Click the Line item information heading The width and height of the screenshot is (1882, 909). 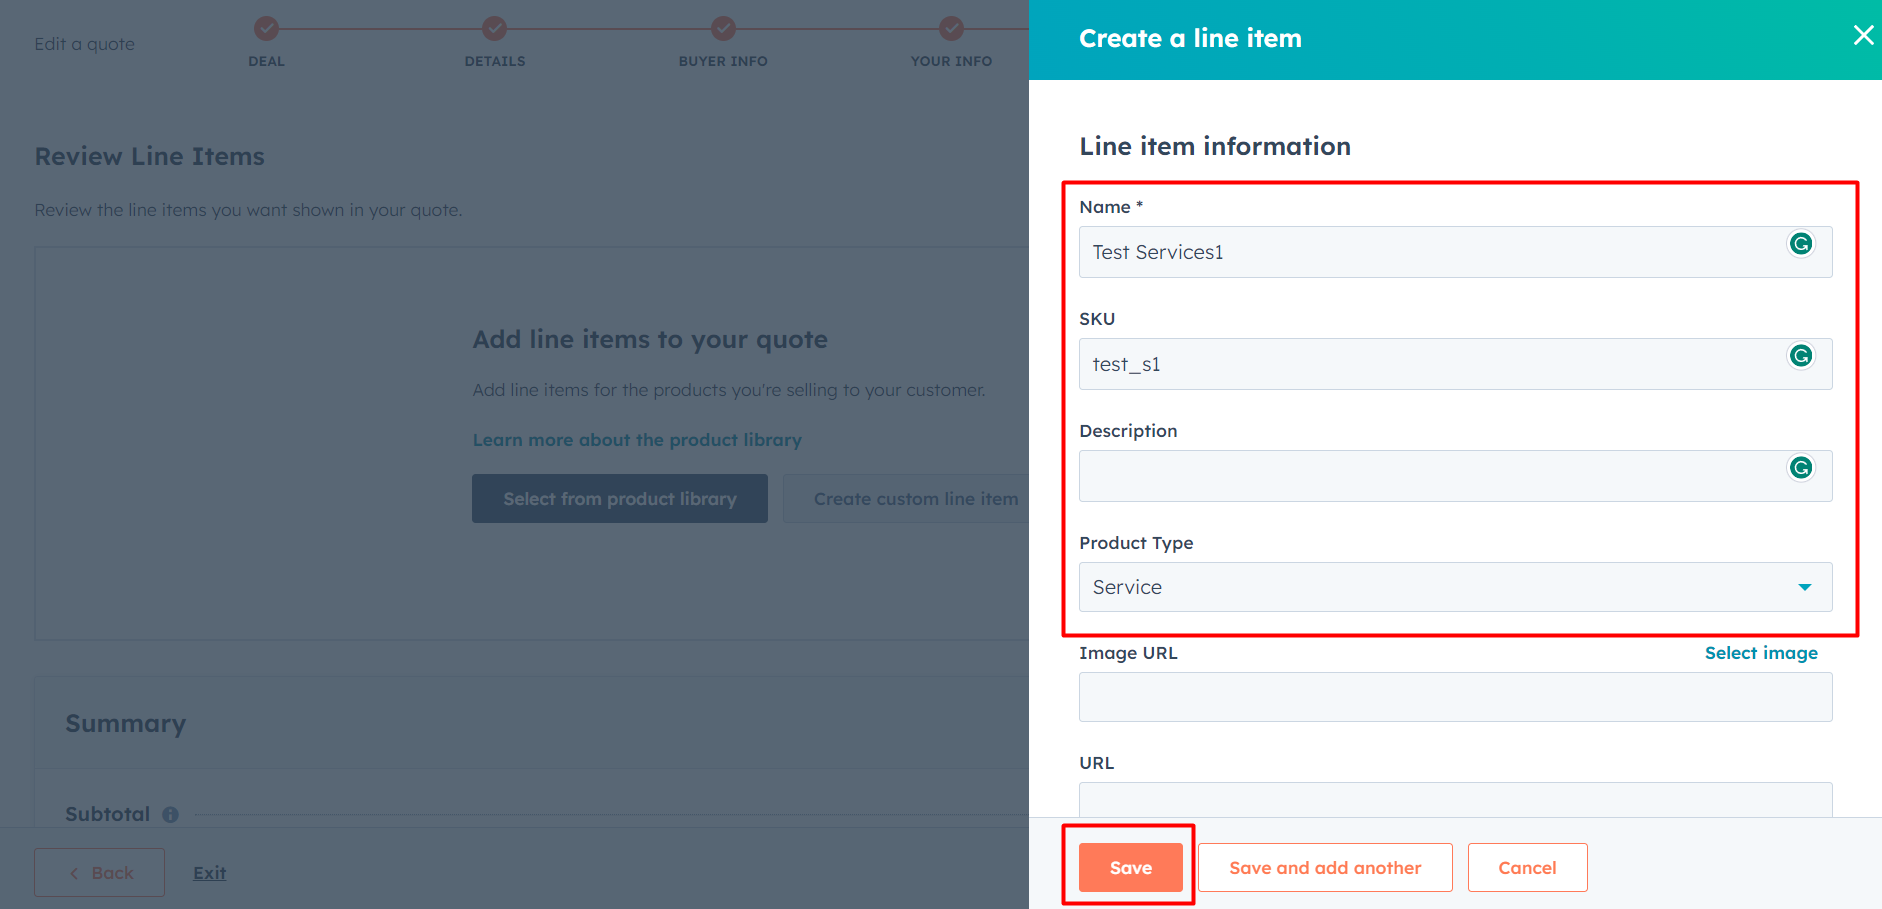[1215, 146]
